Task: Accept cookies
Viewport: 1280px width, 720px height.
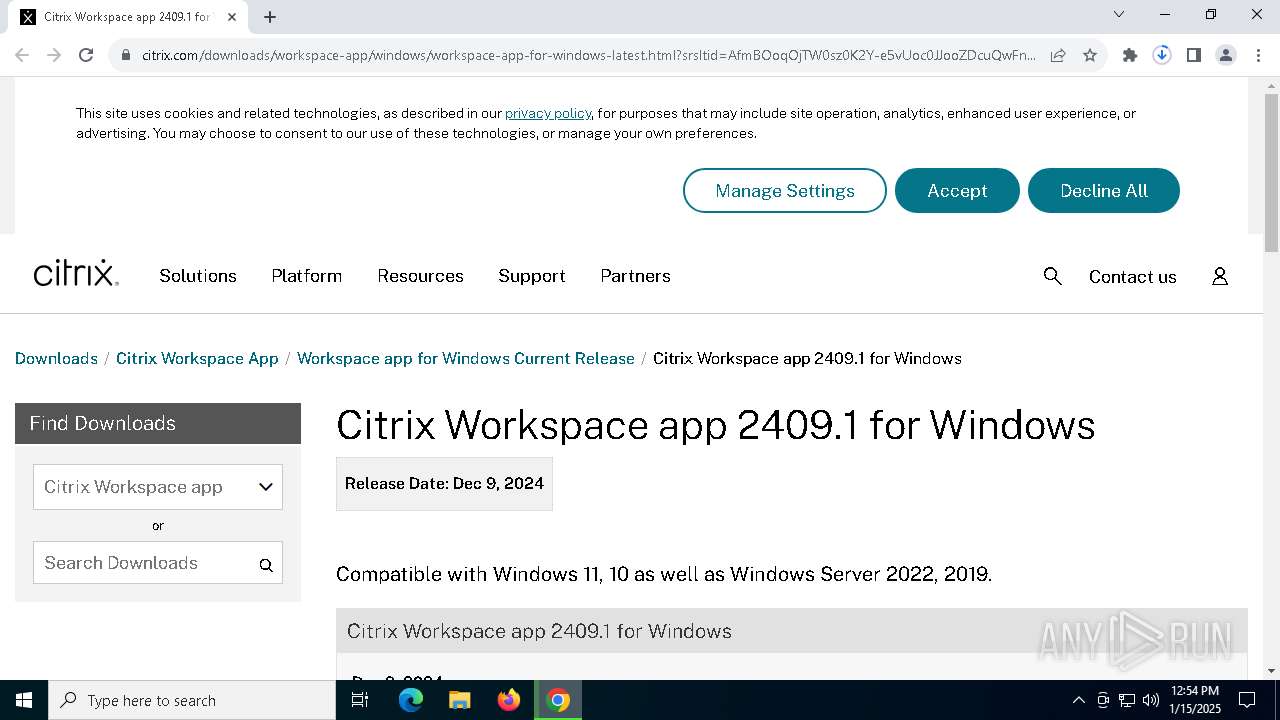Action: point(957,190)
